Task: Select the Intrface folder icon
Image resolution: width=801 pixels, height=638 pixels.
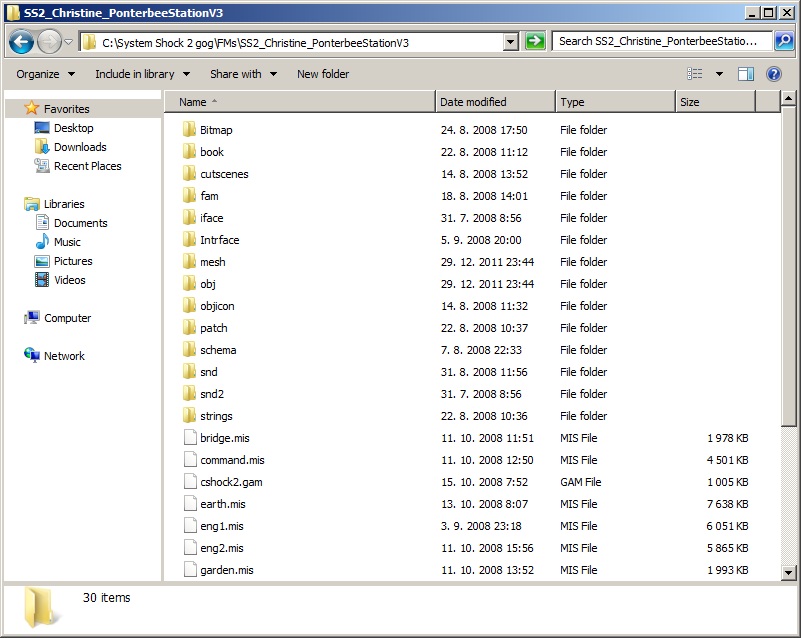Action: [190, 240]
